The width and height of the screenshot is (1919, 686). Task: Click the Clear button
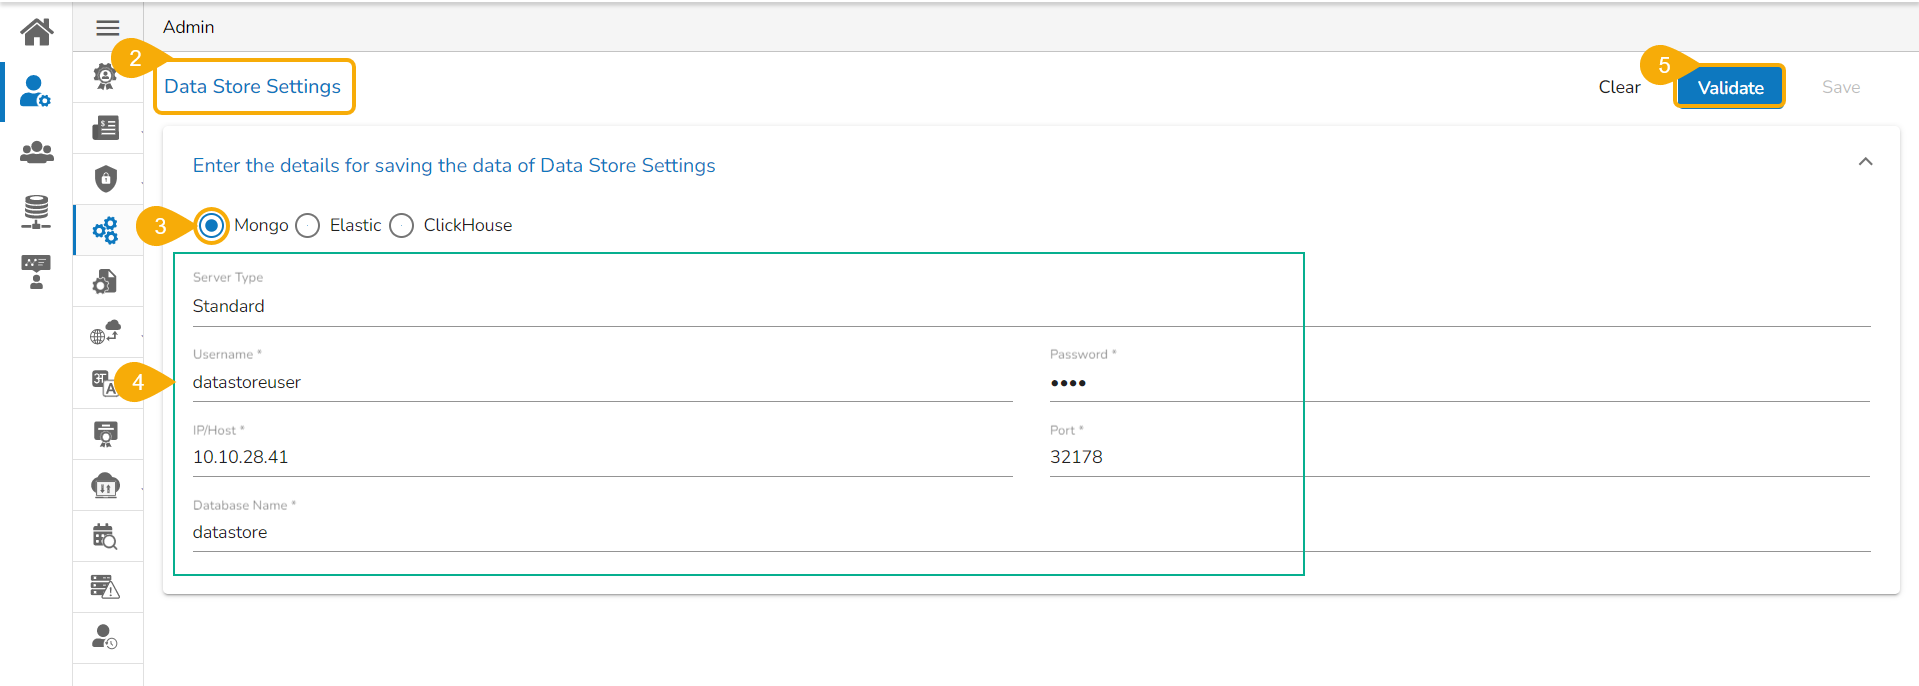1618,88
